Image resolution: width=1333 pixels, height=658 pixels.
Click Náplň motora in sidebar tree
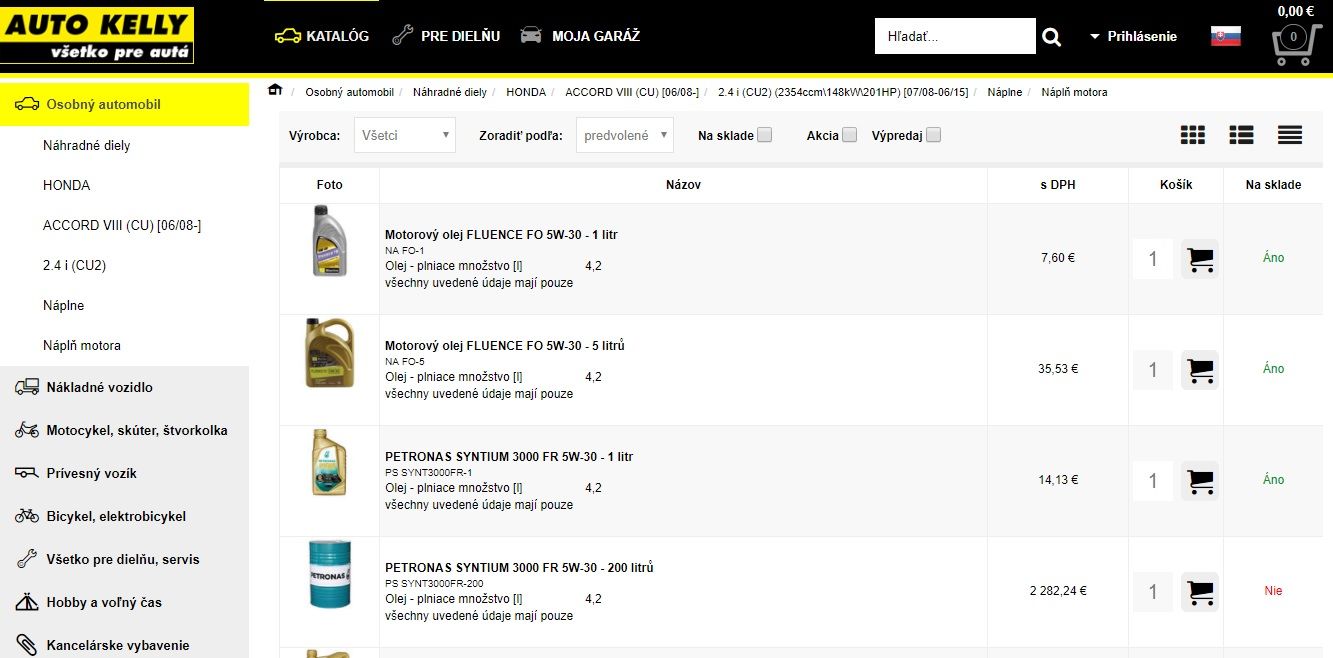82,345
